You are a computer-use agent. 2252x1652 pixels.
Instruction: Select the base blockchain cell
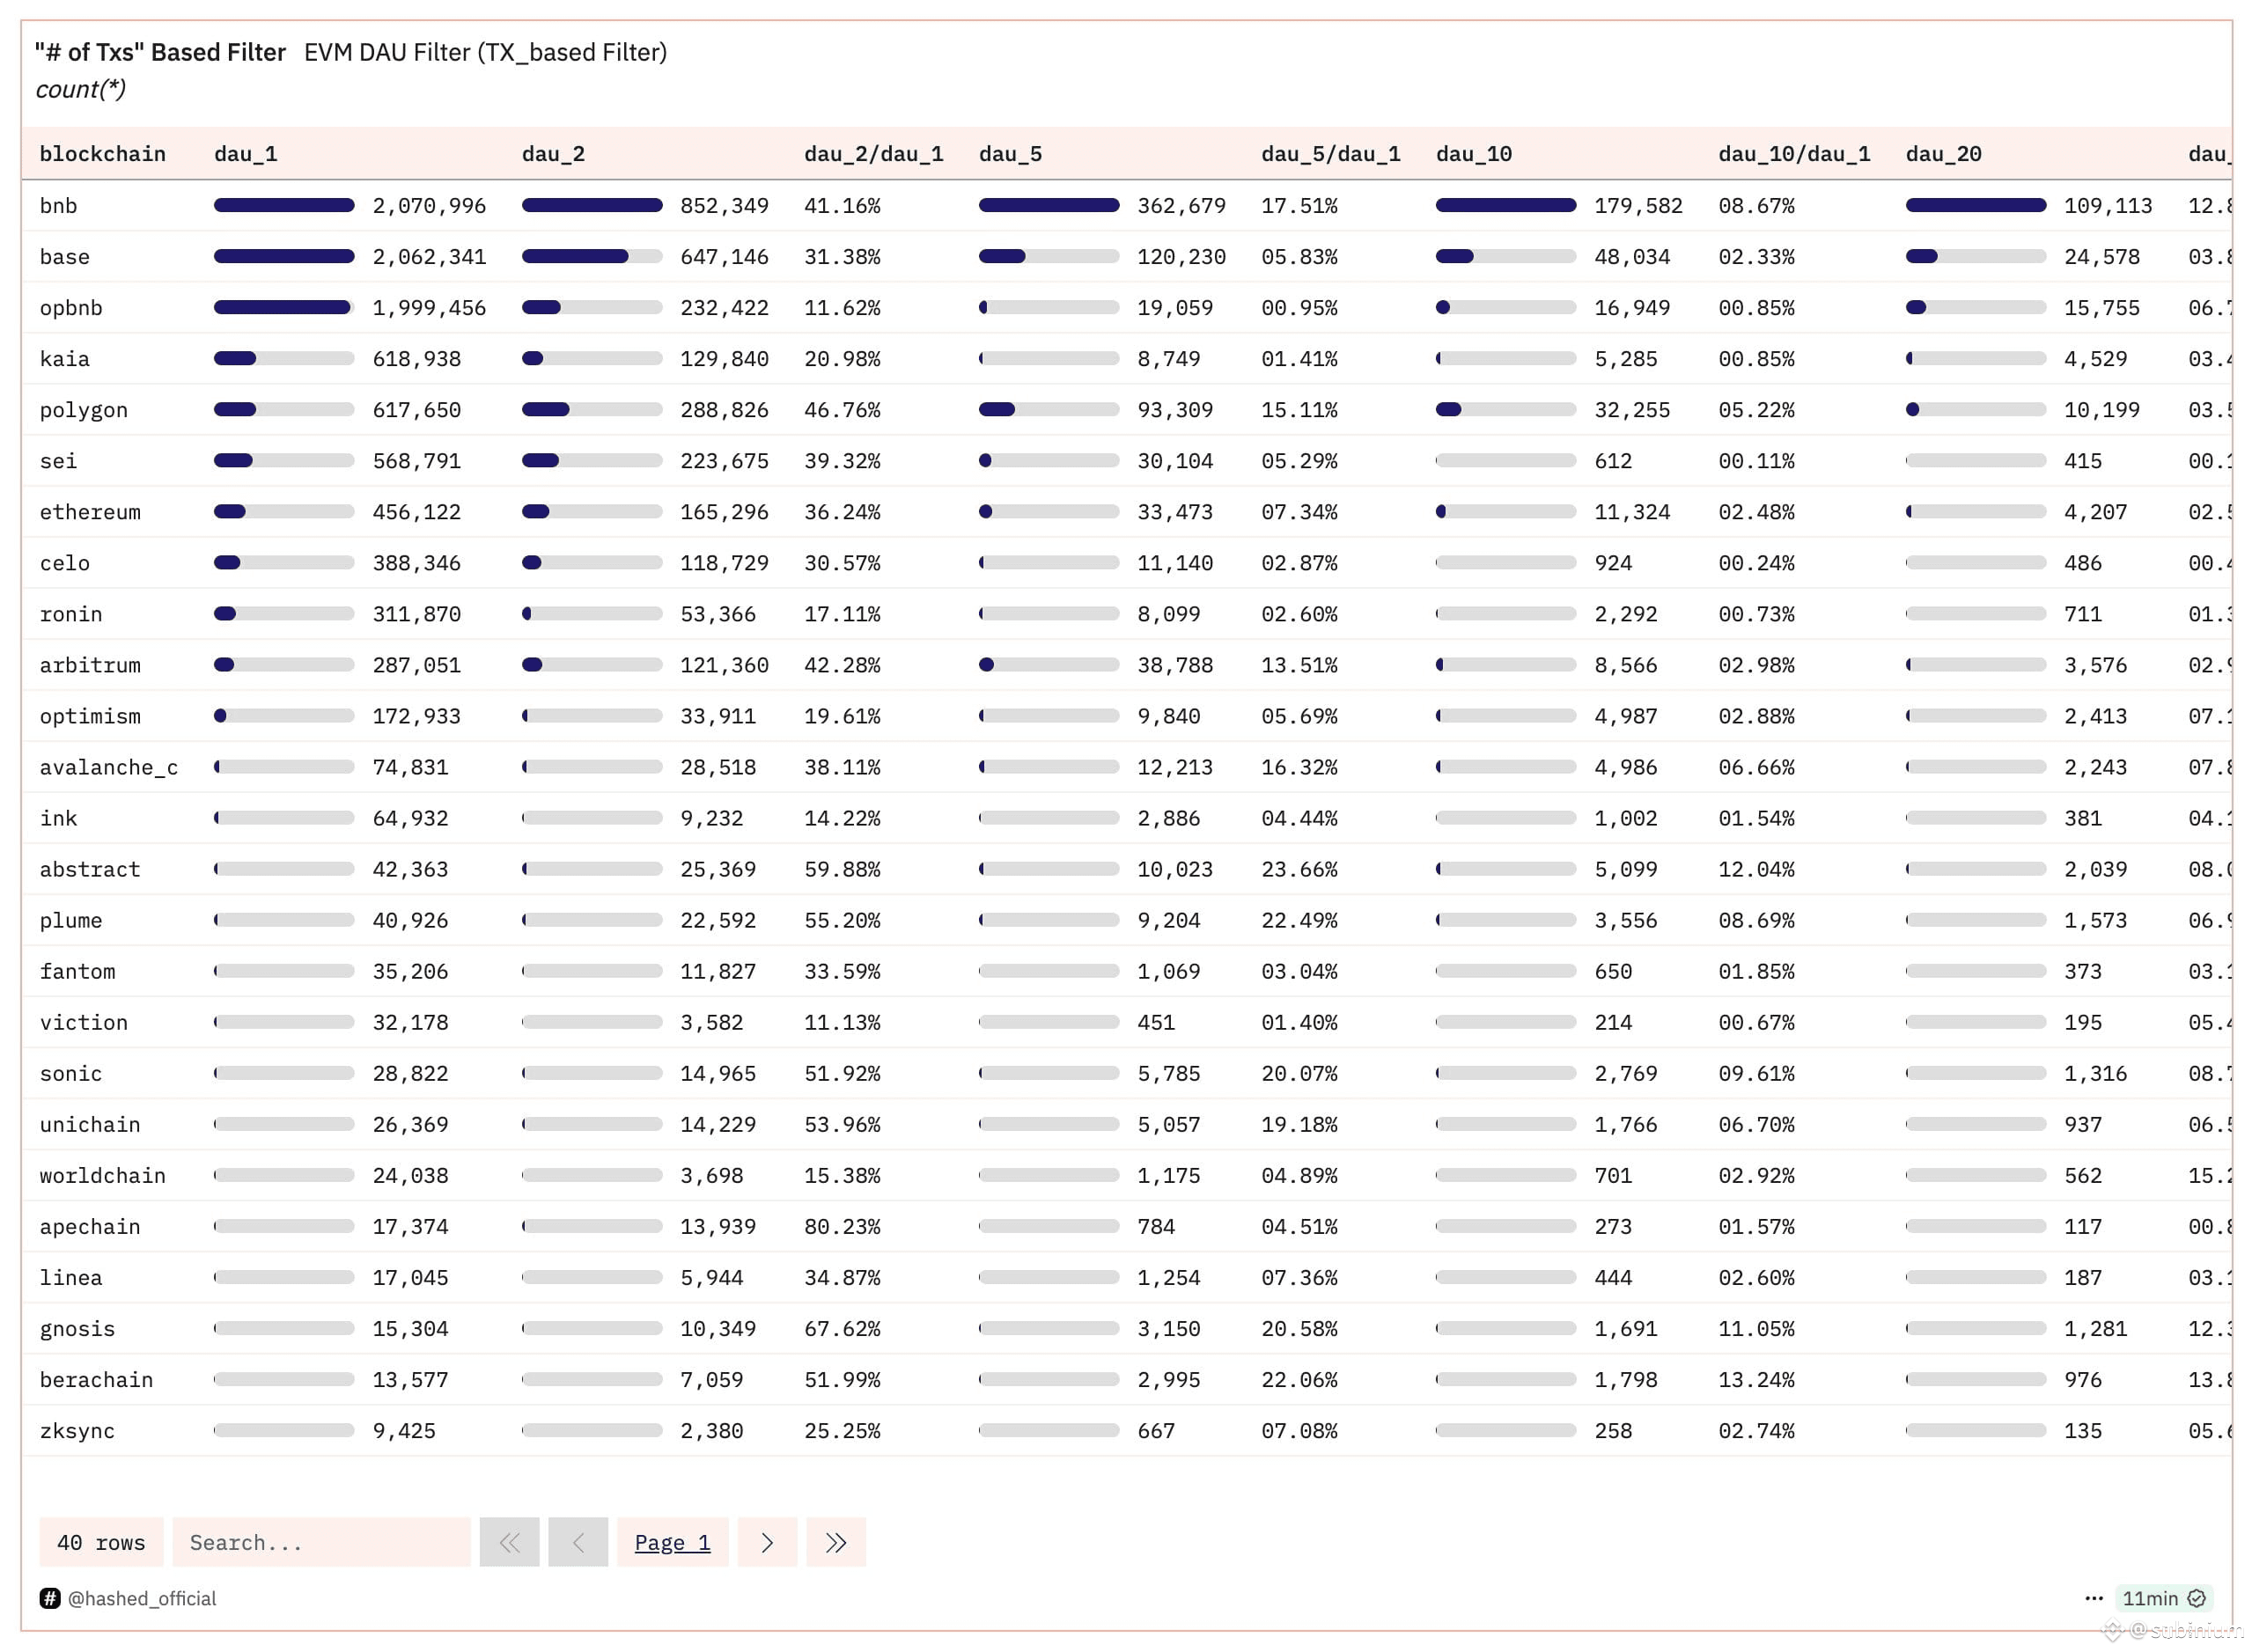click(x=65, y=256)
